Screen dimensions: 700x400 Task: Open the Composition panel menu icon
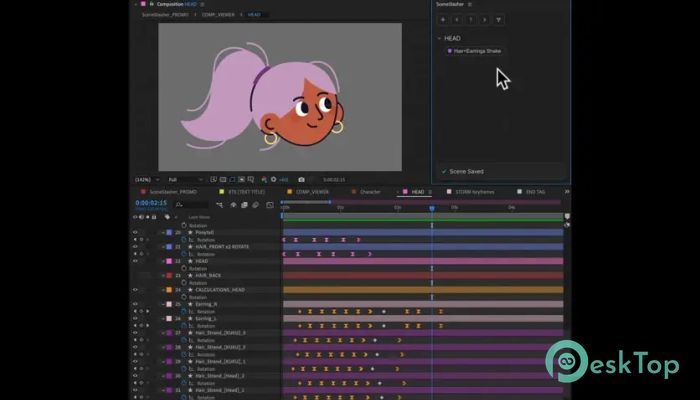pos(202,4)
